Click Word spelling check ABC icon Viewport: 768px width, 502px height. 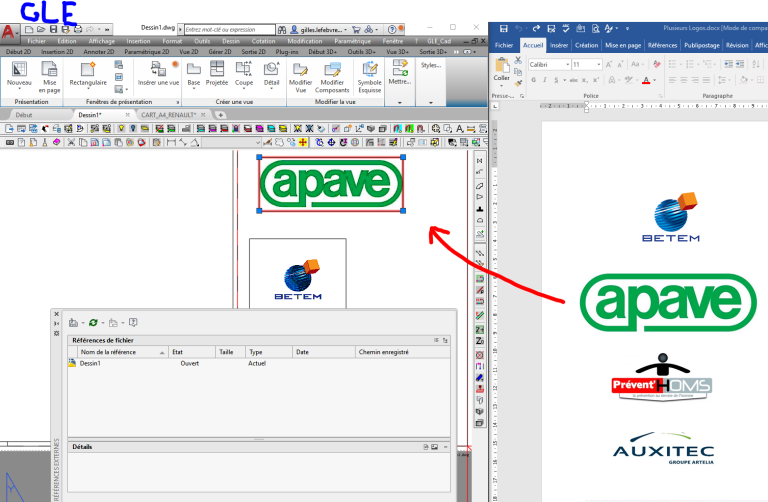tap(566, 29)
